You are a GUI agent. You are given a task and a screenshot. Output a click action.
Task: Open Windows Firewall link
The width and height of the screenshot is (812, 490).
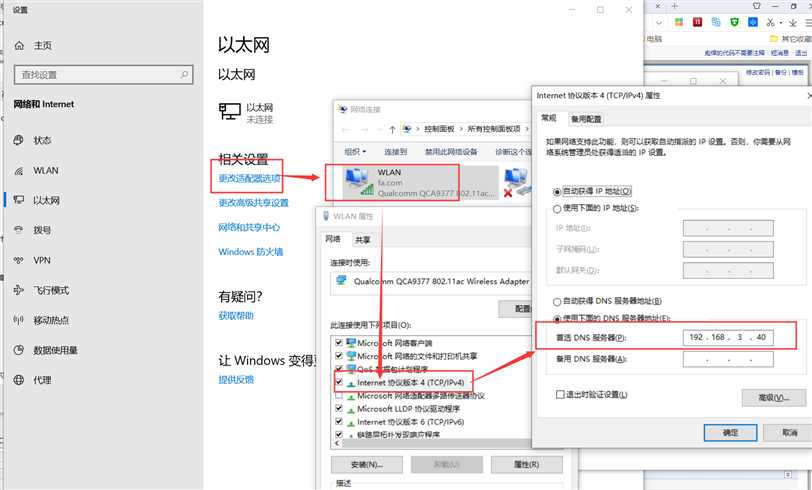pos(251,252)
